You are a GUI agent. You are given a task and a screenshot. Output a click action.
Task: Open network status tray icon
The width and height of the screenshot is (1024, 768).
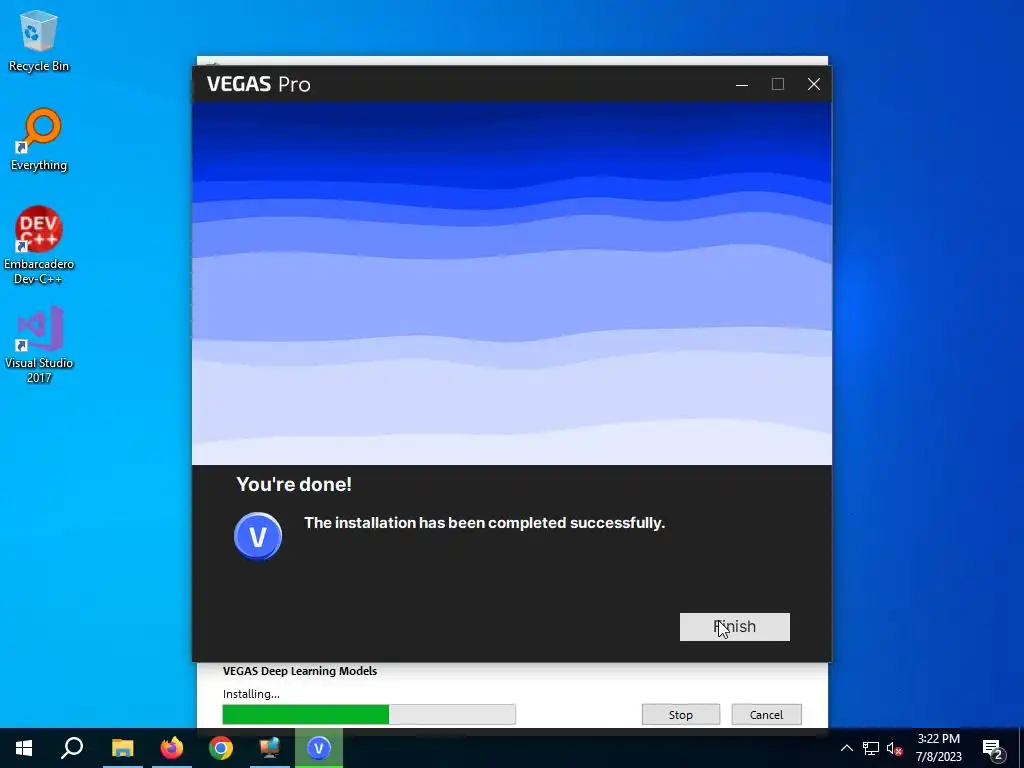[871, 748]
